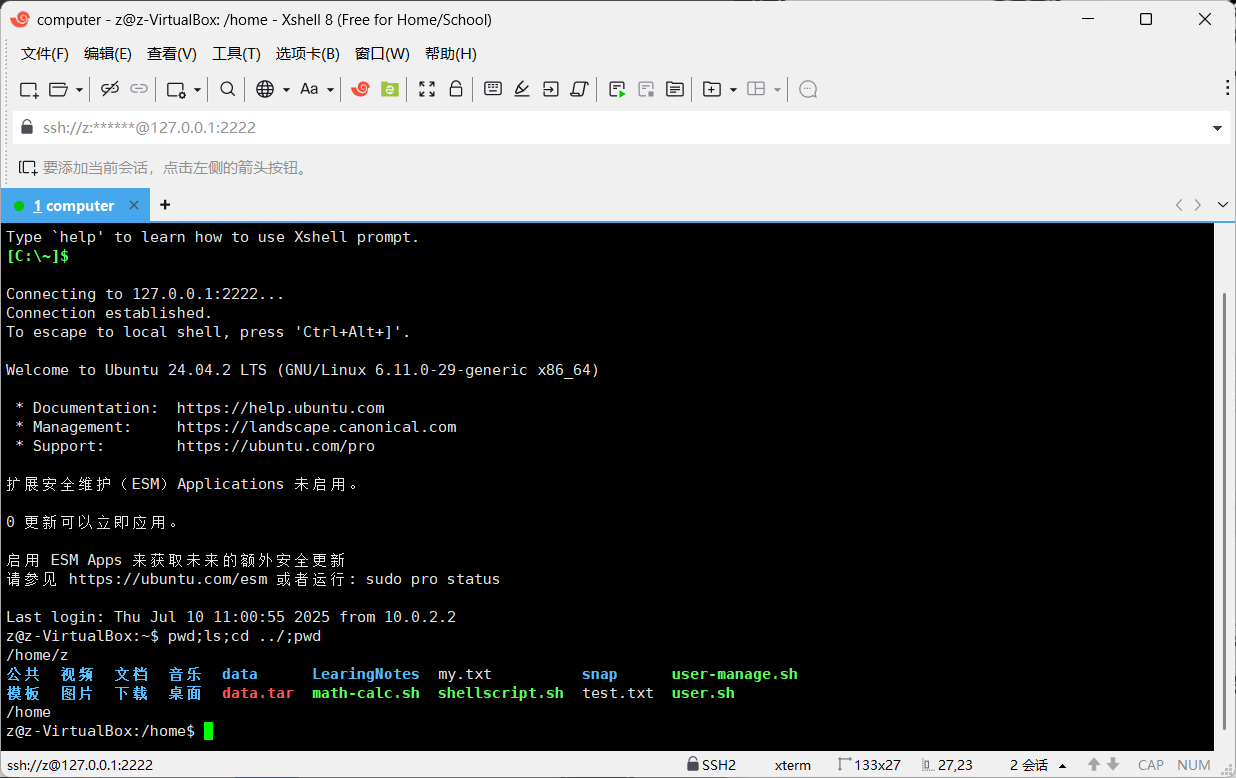Expand the Open session dropdown arrow

pos(79,89)
